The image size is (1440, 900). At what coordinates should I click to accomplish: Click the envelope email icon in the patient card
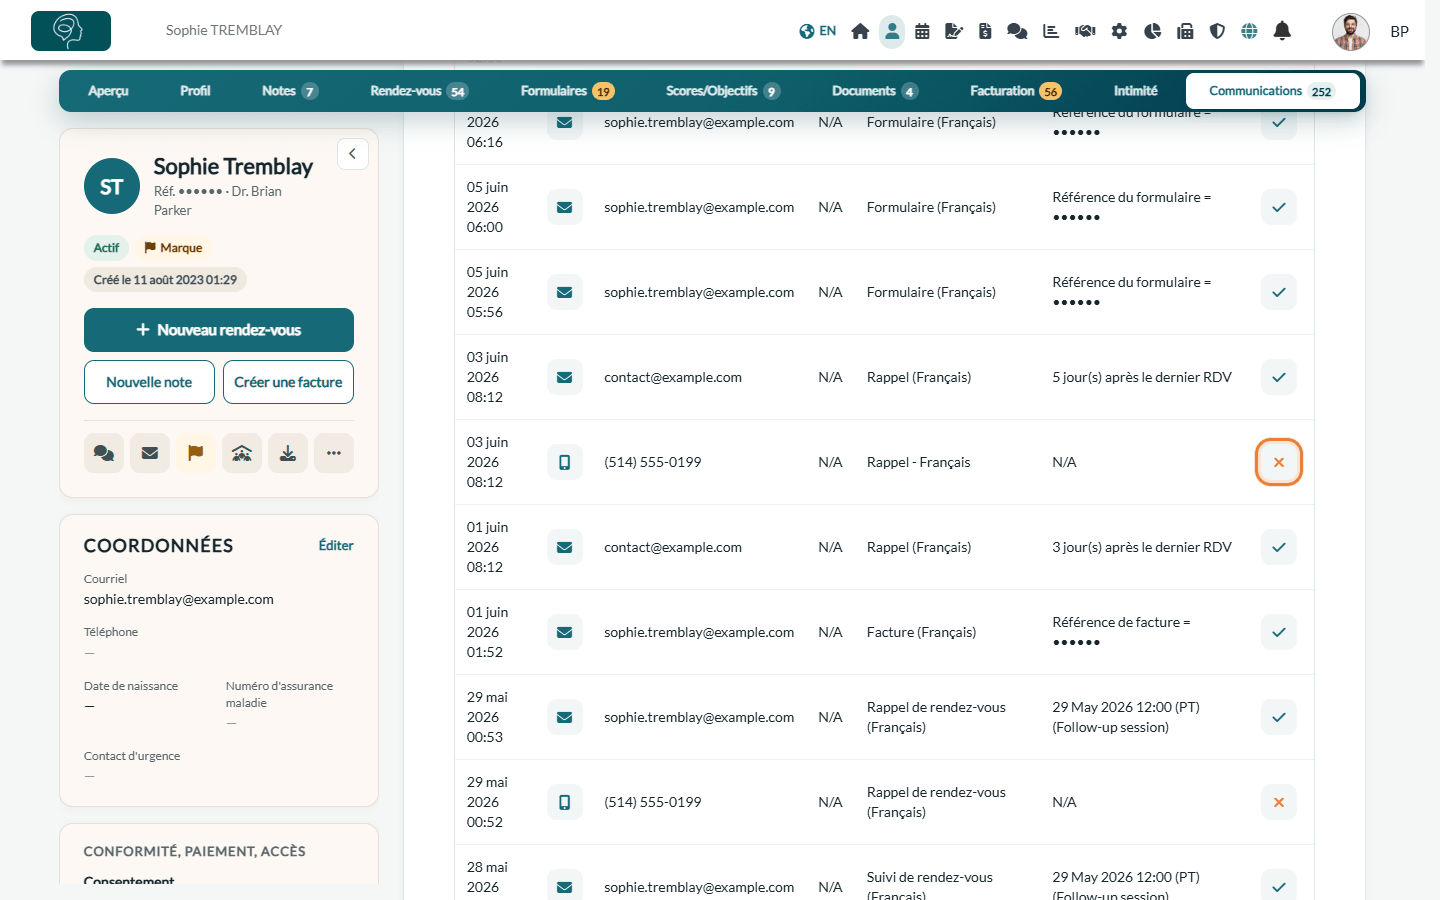point(150,453)
